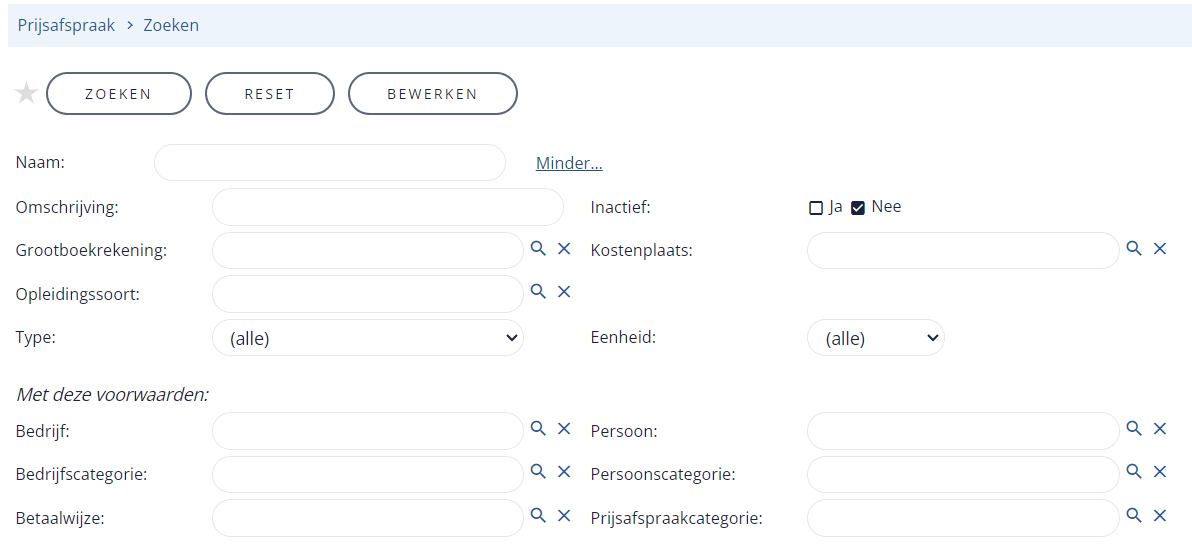The height and width of the screenshot is (550, 1192).
Task: Clear the Persoon field with X icon
Action: click(x=1160, y=428)
